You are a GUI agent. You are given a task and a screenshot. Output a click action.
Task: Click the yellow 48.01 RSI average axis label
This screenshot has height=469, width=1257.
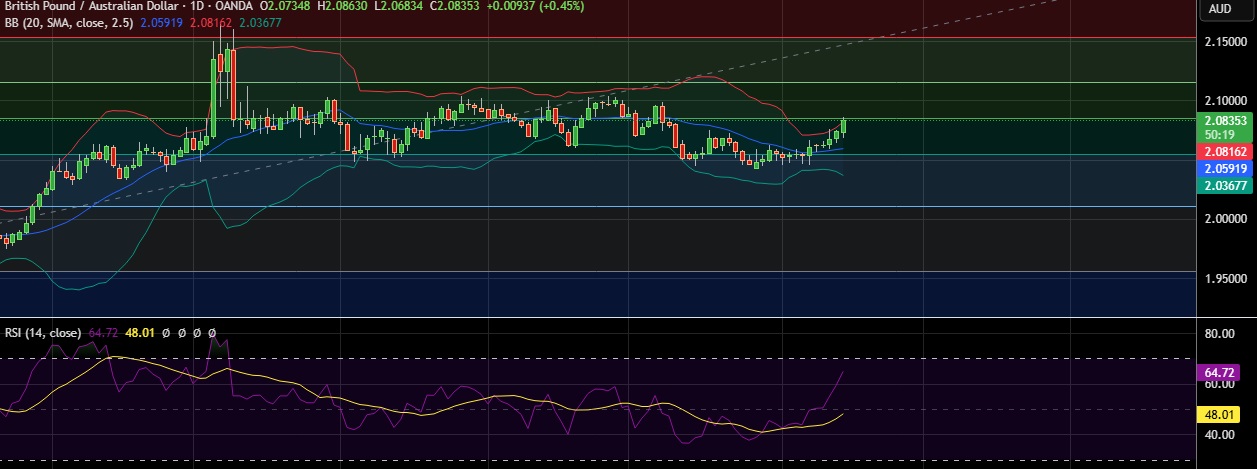[1218, 415]
